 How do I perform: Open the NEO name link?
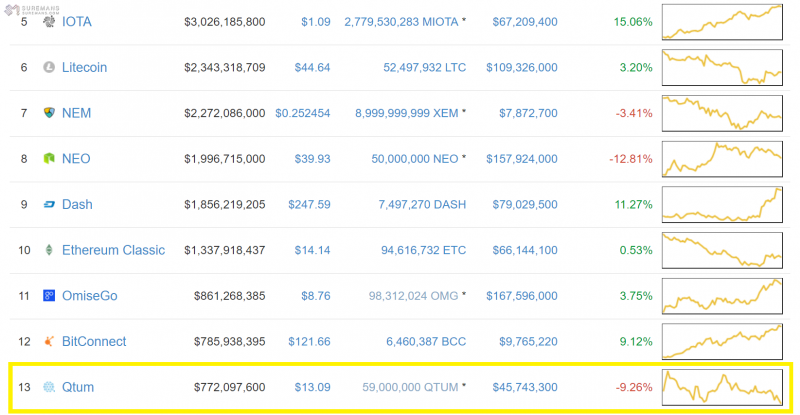(x=76, y=158)
